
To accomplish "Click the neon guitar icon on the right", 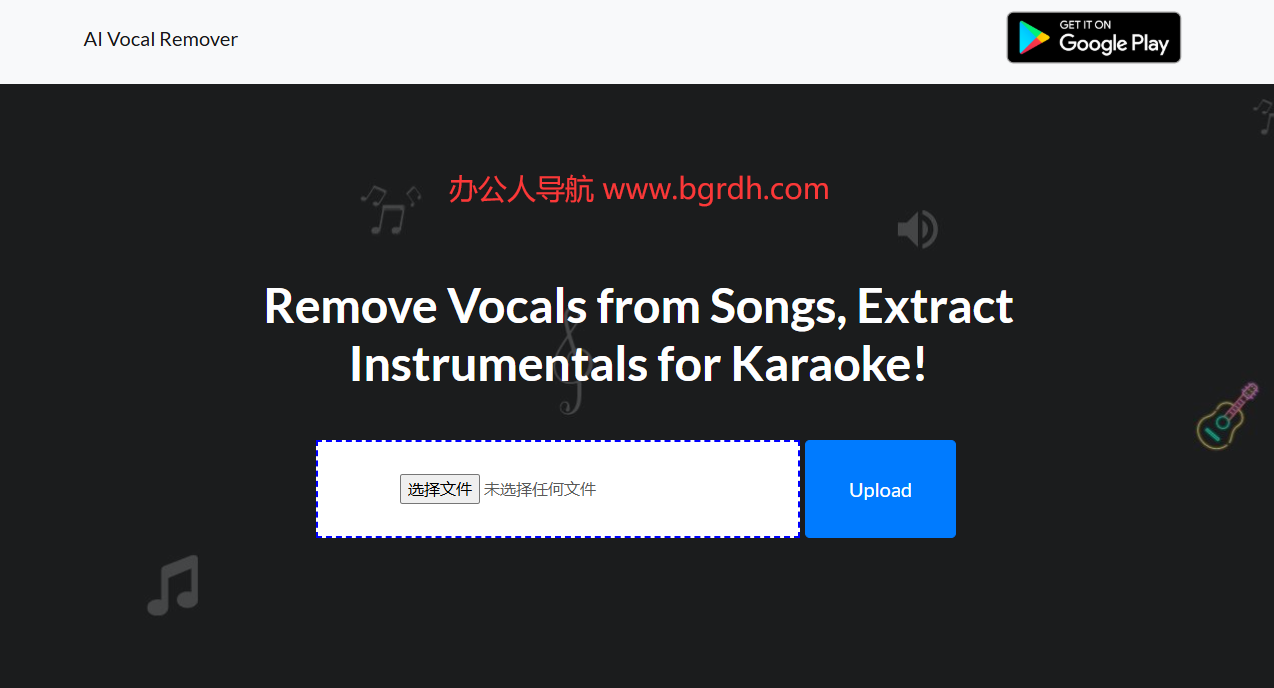I will pos(1224,417).
